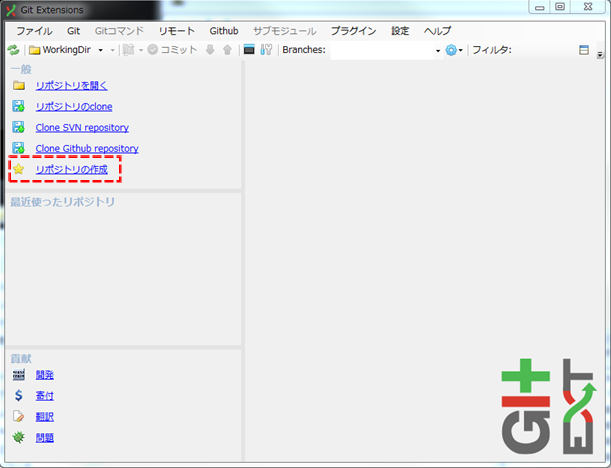Click the grayed branch tree toolbar icon
The width and height of the screenshot is (611, 468).
tap(129, 50)
